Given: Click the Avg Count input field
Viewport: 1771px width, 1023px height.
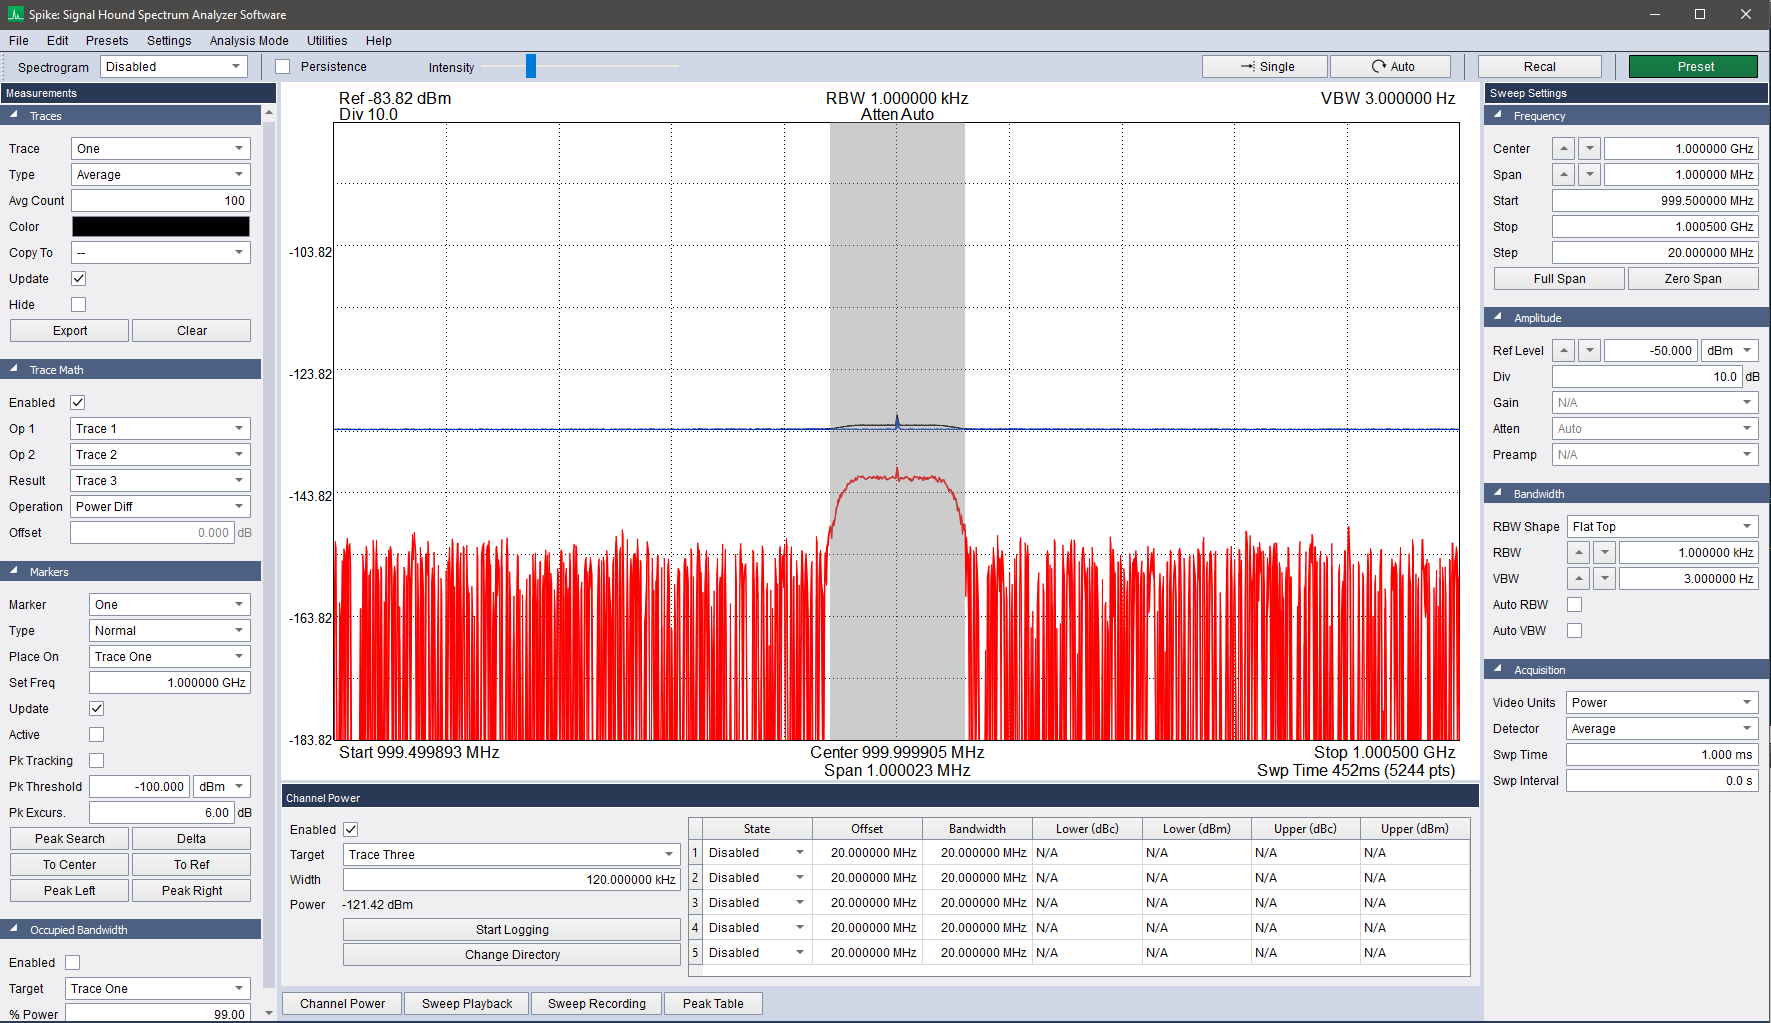Looking at the screenshot, I should tap(161, 201).
